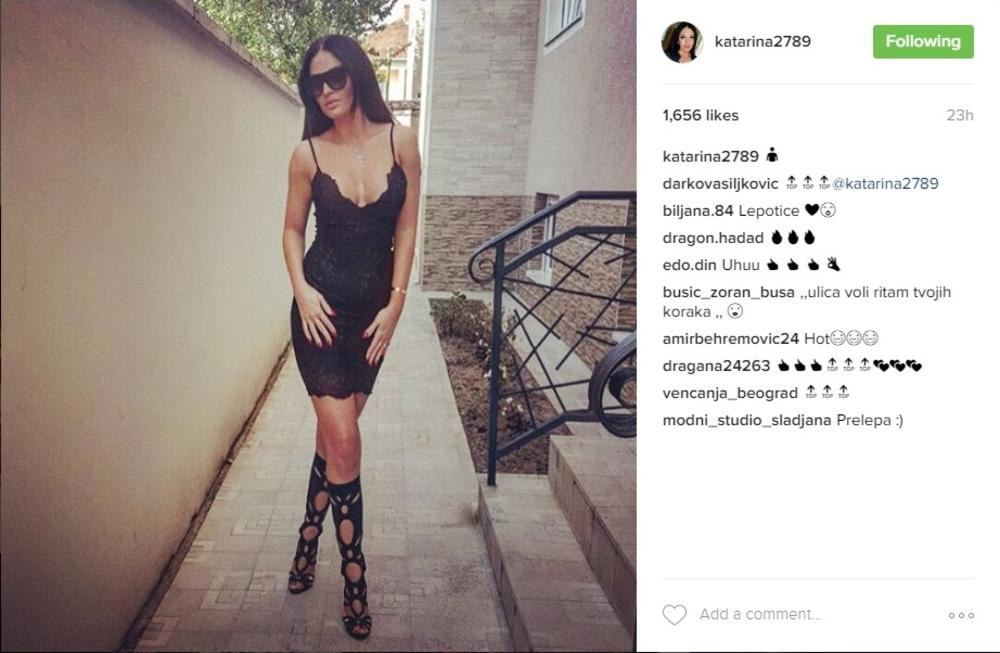1000x653 pixels.
Task: Visit commenter darkovasiljkovic profile
Action: pyautogui.click(x=720, y=184)
